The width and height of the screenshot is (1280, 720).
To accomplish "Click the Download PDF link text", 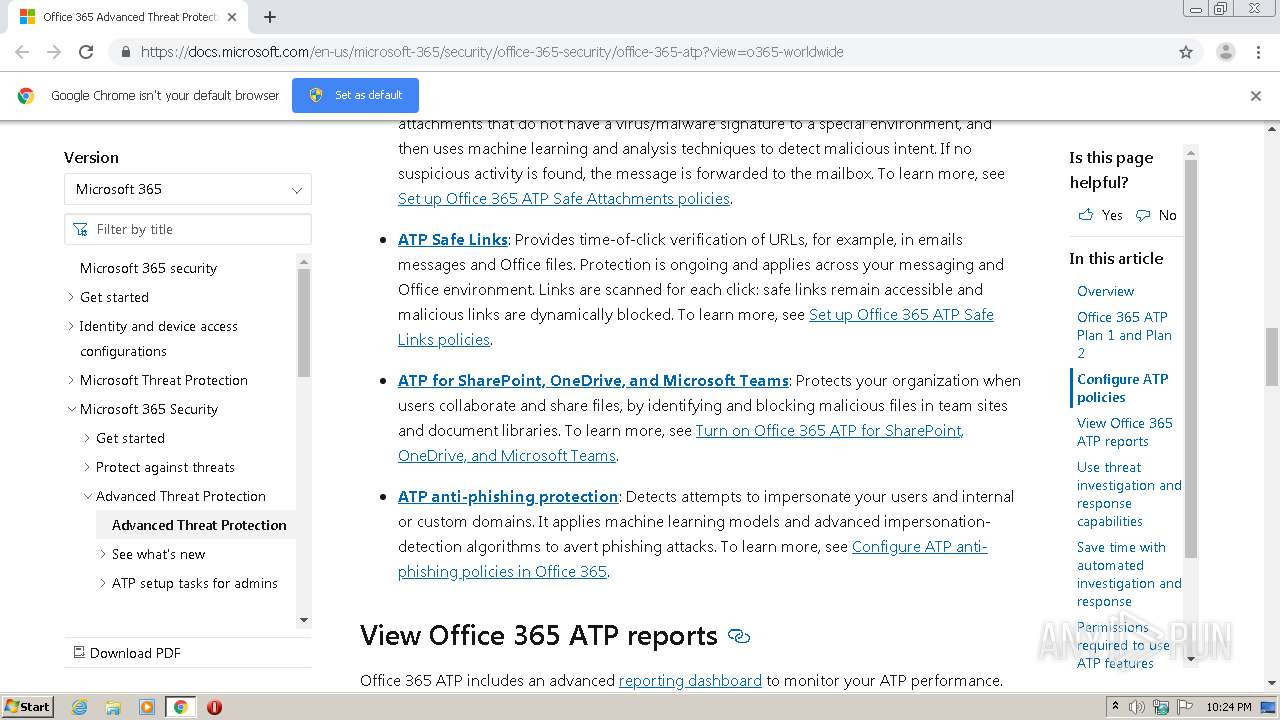I will 135,653.
